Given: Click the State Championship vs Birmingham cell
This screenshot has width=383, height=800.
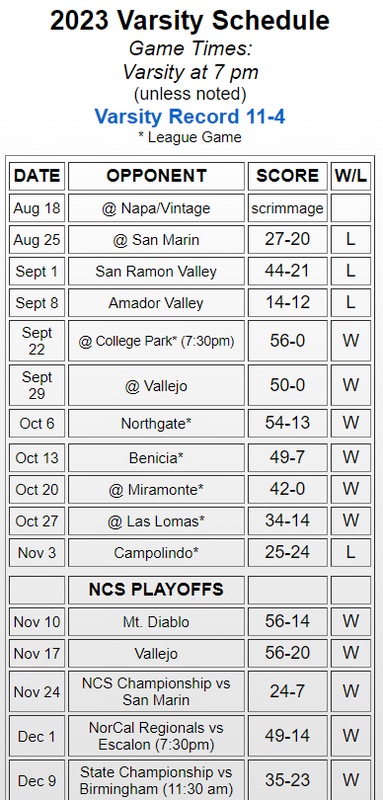Looking at the screenshot, I should tap(157, 780).
